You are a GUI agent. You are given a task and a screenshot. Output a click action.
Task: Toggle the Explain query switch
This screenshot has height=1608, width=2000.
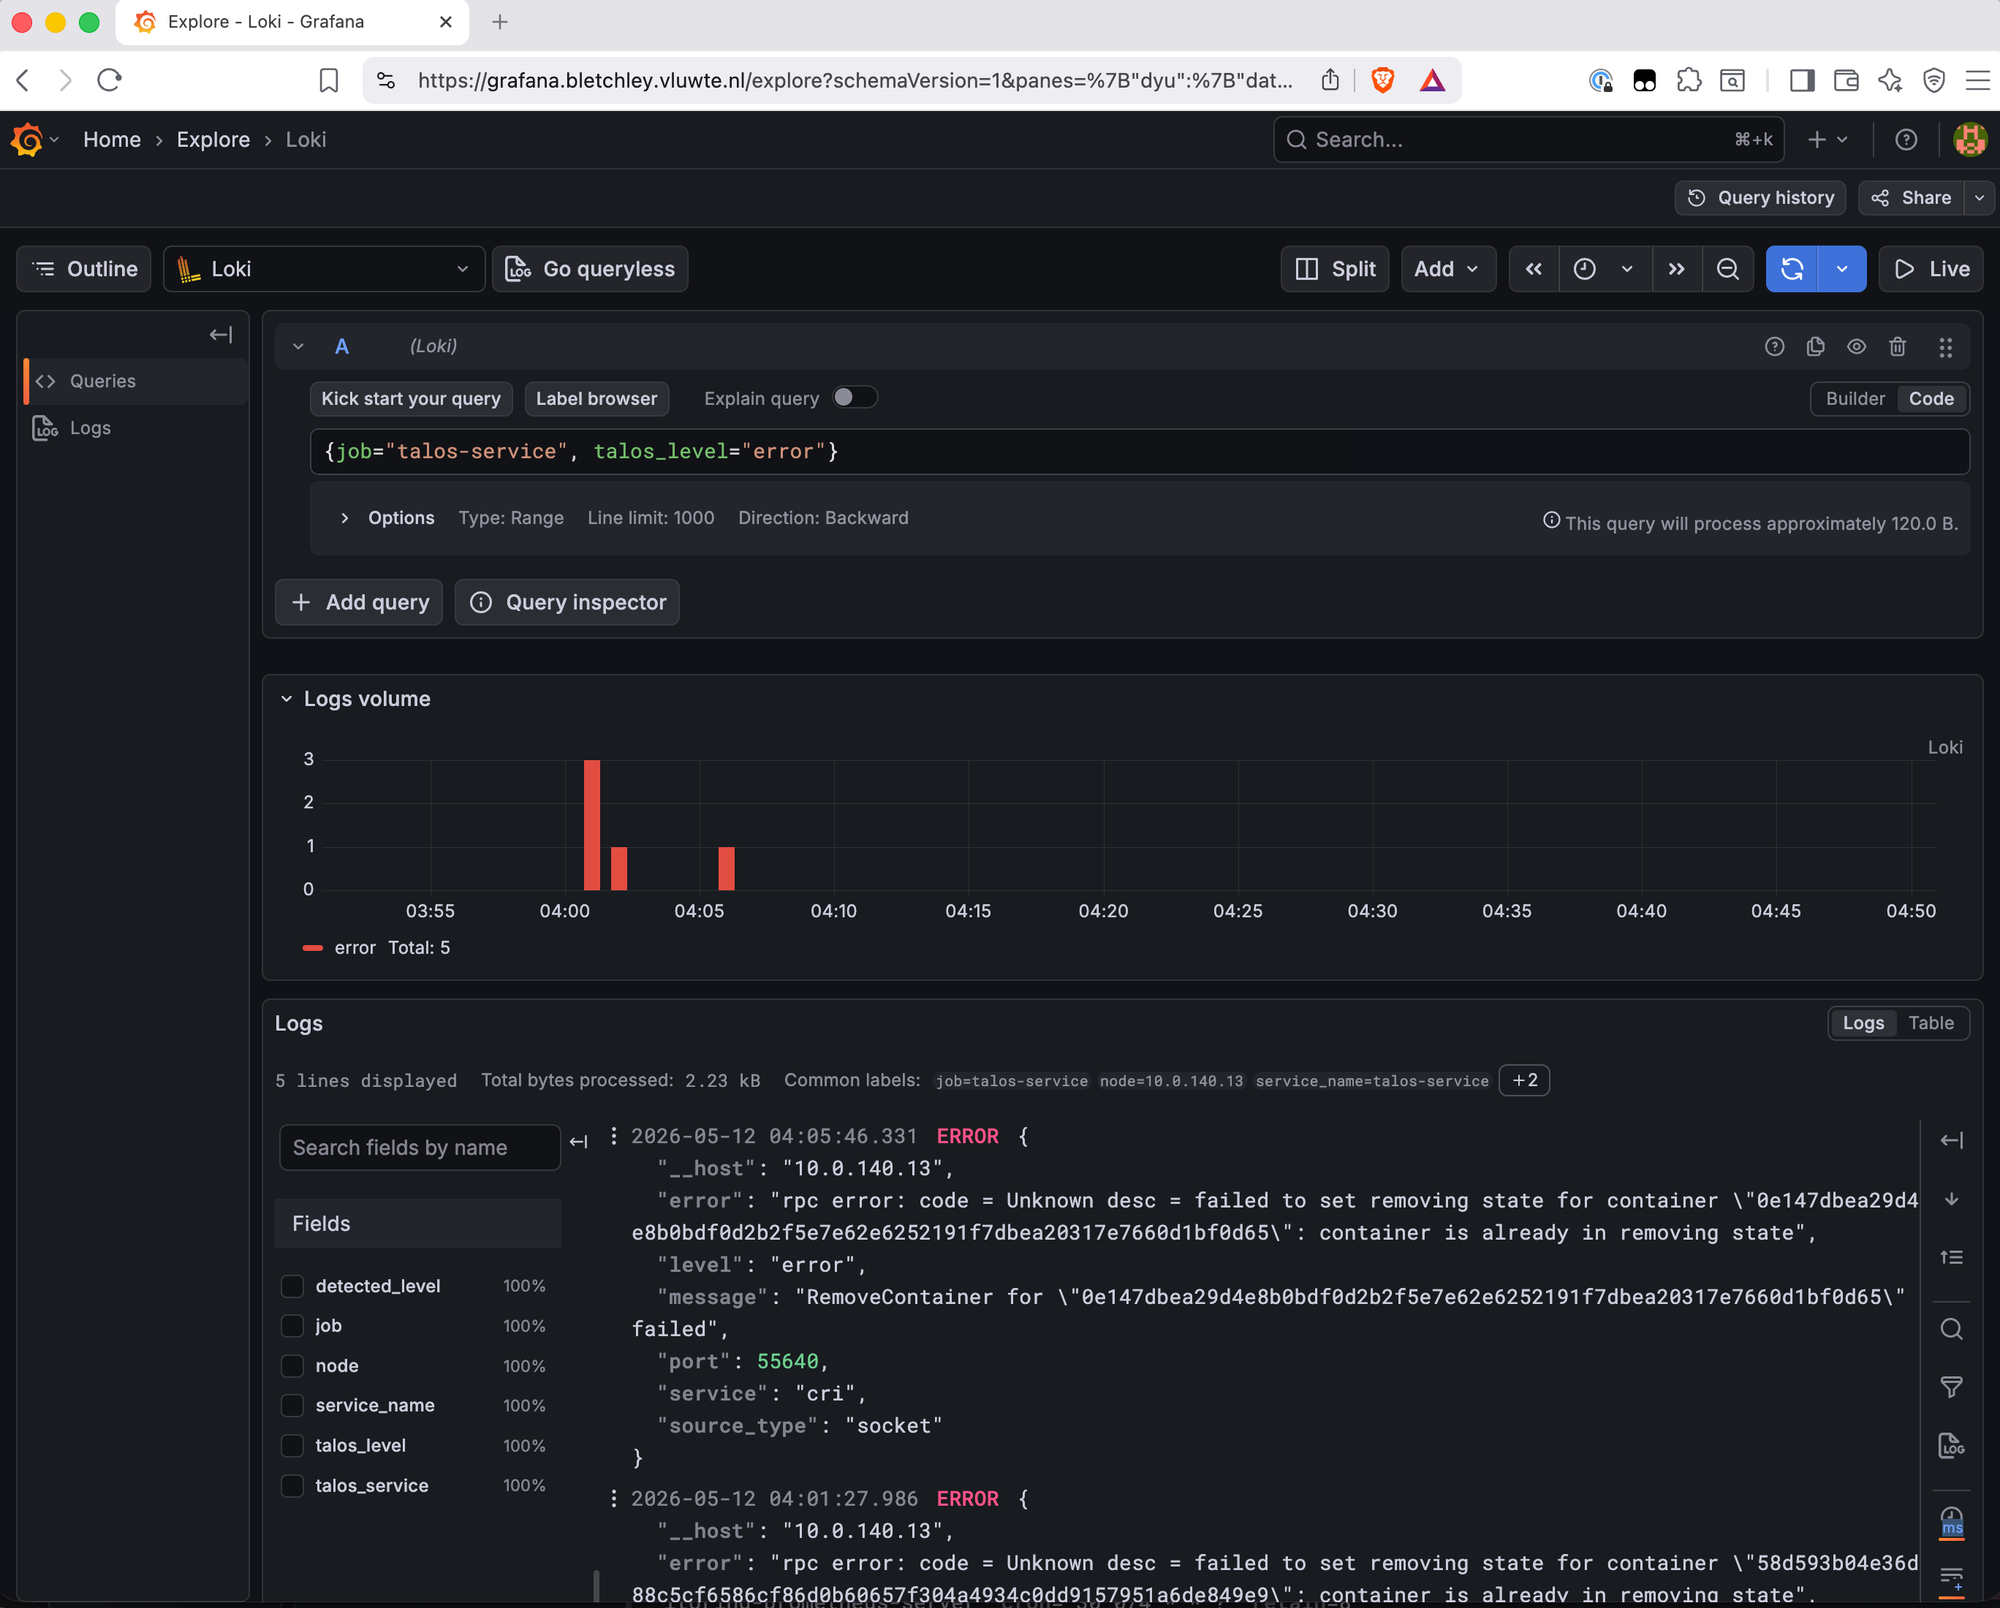[x=855, y=398]
